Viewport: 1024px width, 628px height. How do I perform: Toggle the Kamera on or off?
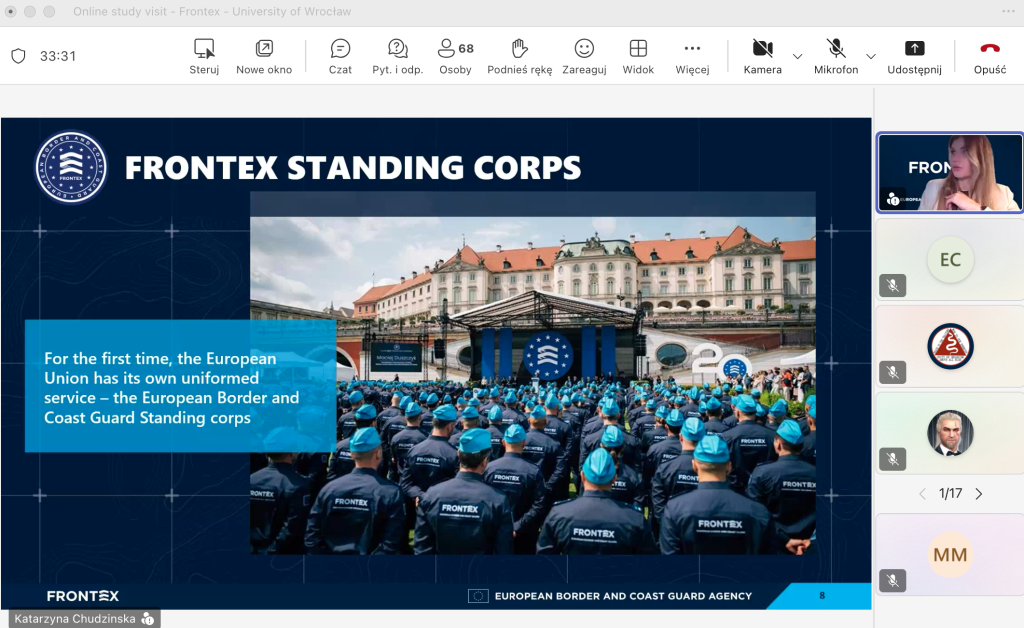762,56
